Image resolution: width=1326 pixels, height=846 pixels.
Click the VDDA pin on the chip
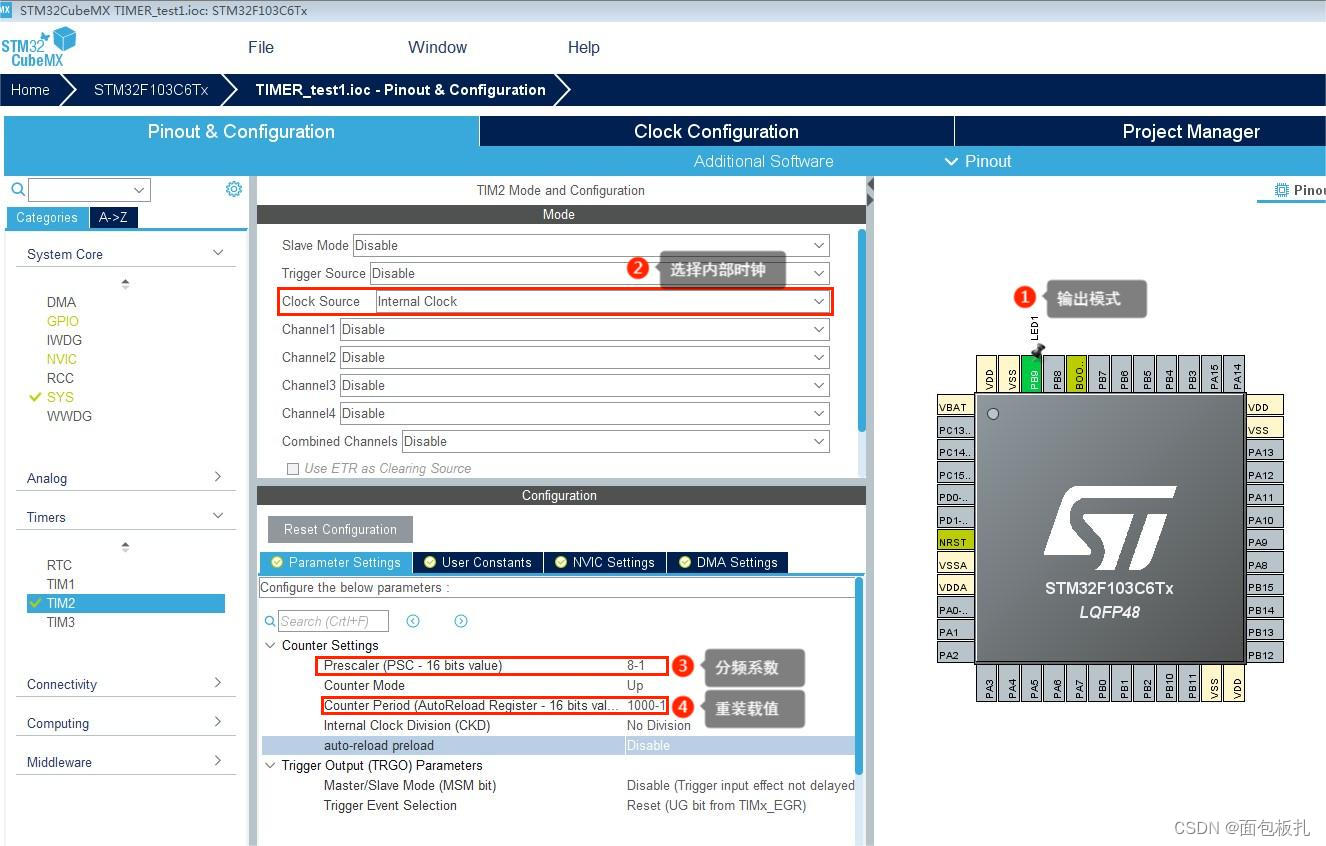tap(955, 587)
